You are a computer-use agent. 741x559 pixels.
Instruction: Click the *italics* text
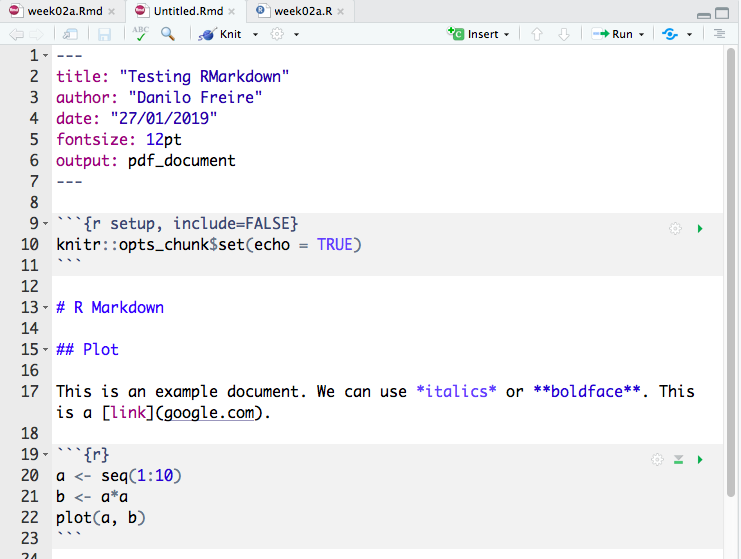click(x=456, y=391)
